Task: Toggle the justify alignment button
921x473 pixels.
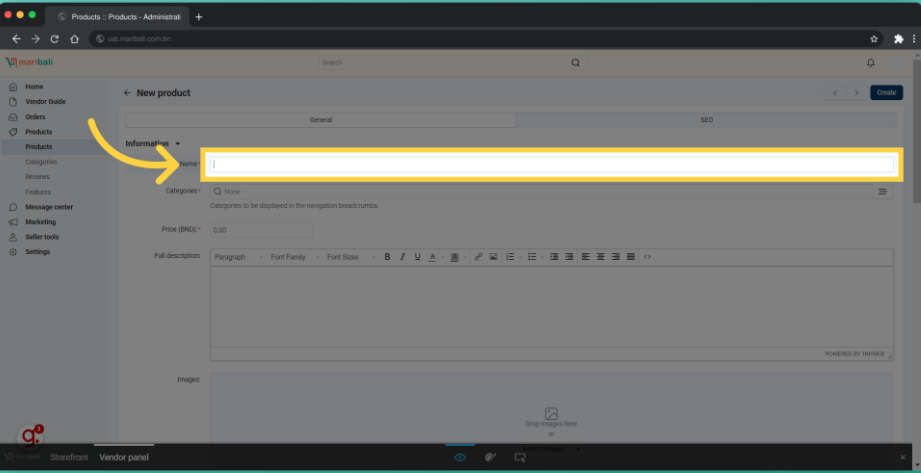Action: 631,257
